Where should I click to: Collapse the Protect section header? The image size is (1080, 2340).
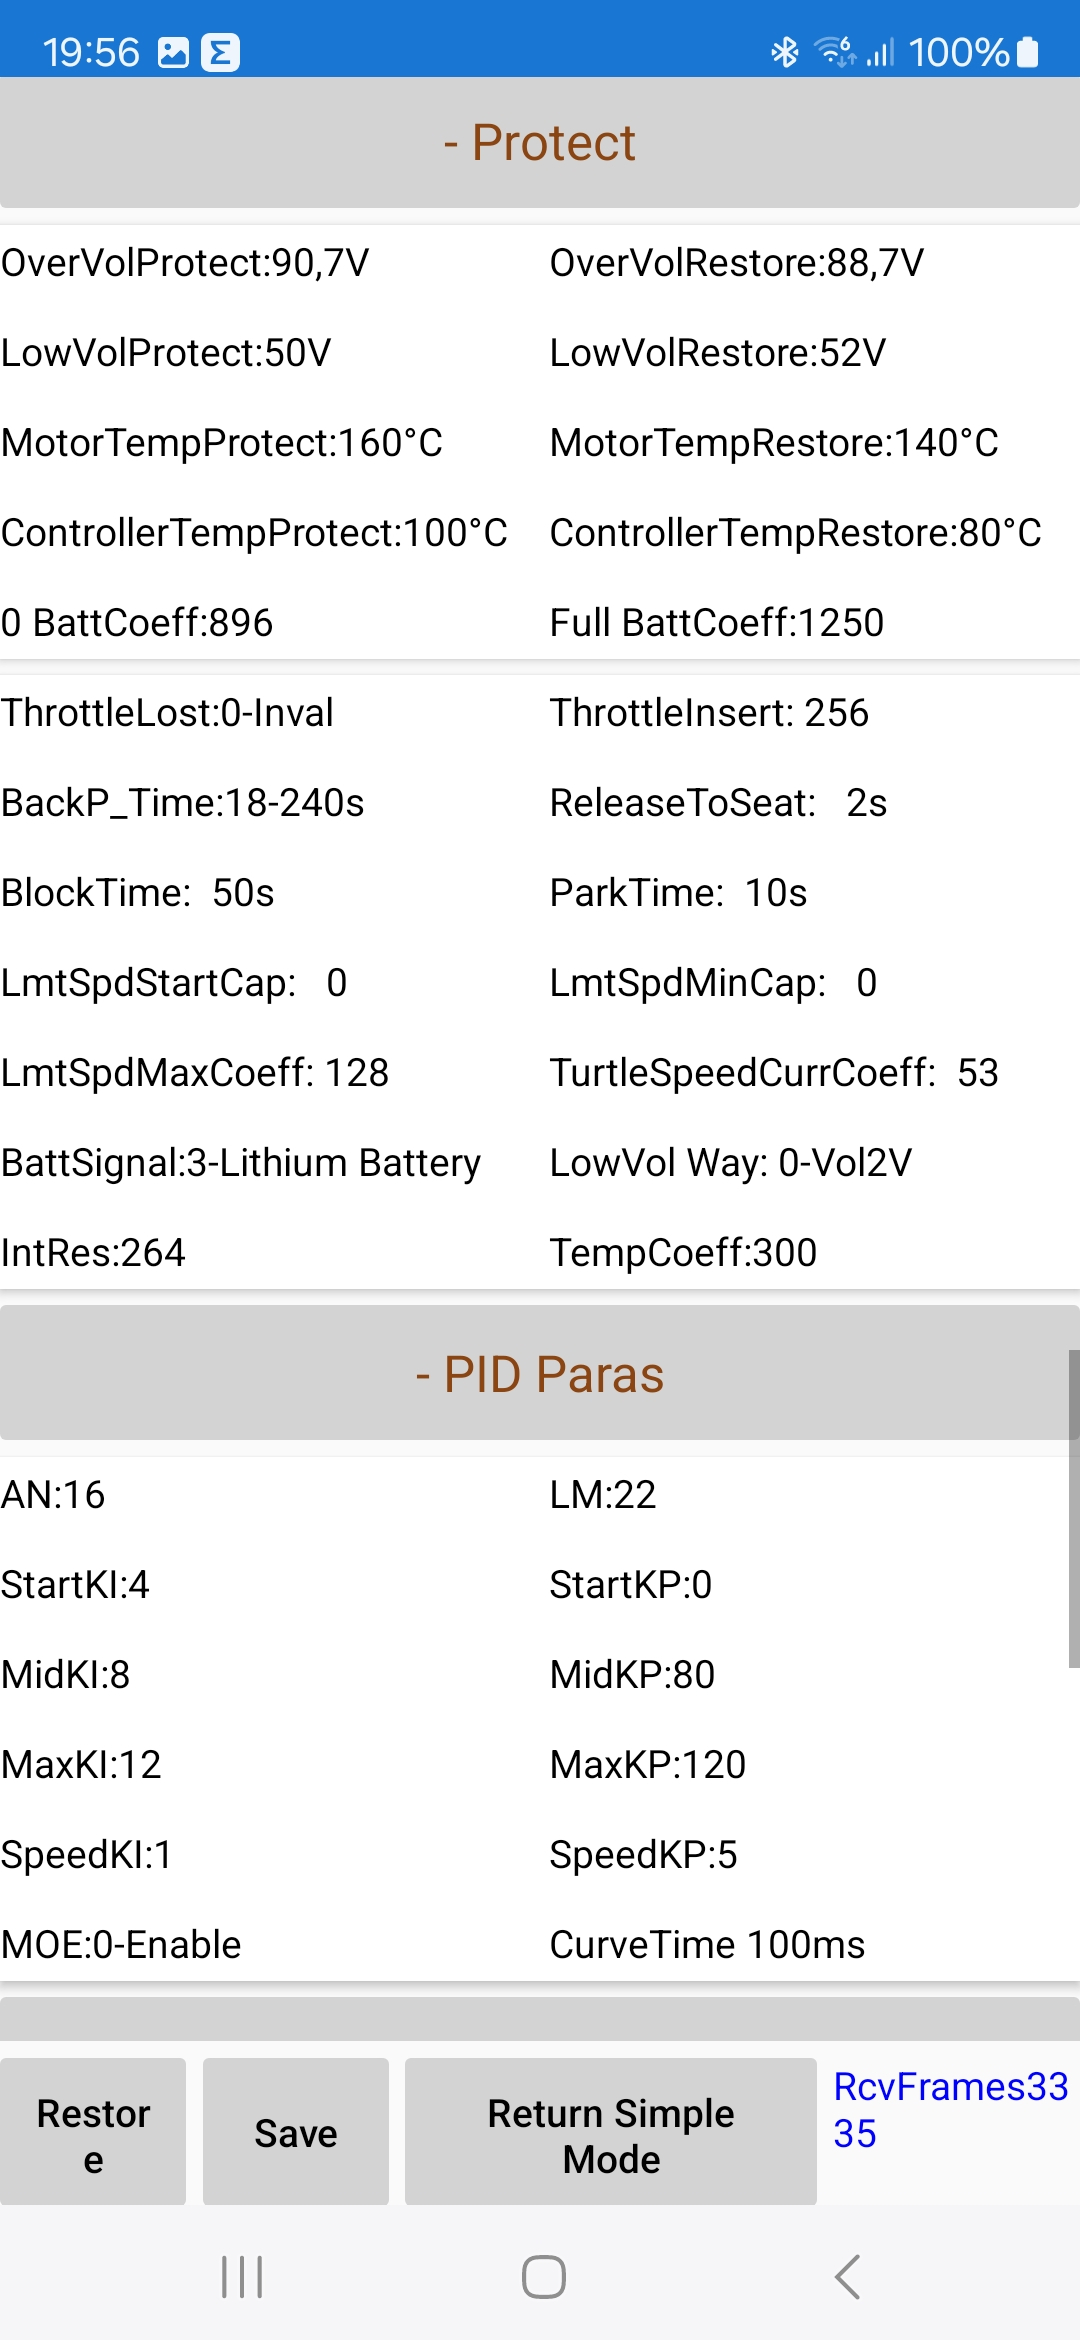coord(540,142)
